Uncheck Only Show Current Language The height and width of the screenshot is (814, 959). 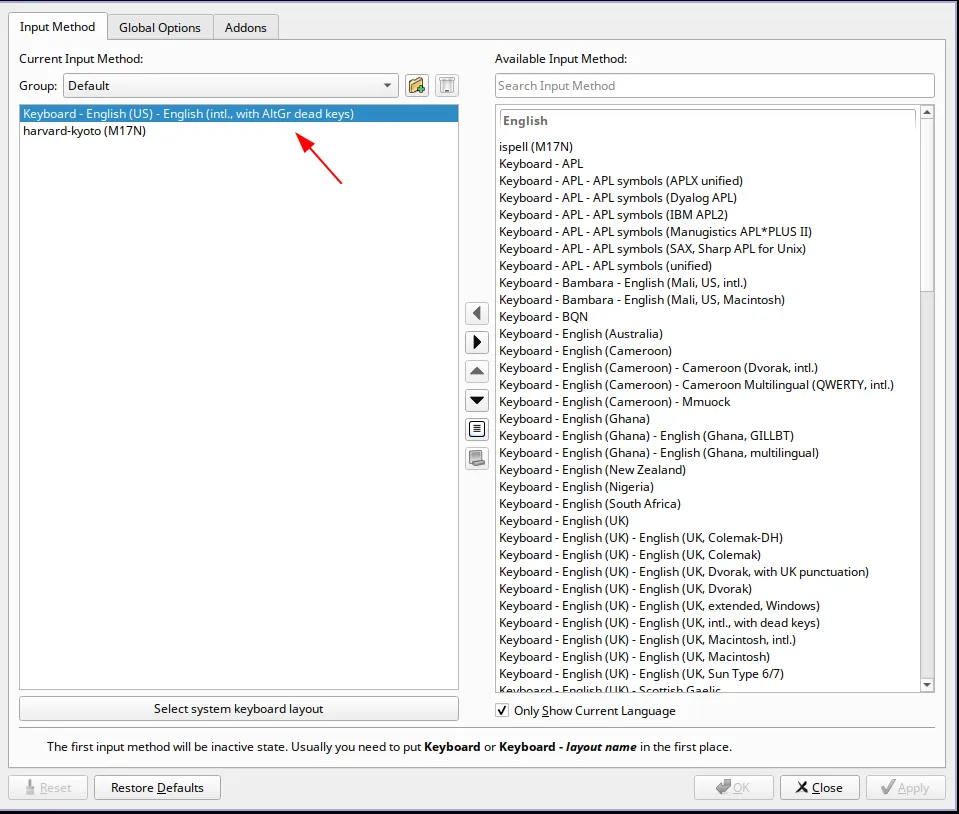pos(501,710)
